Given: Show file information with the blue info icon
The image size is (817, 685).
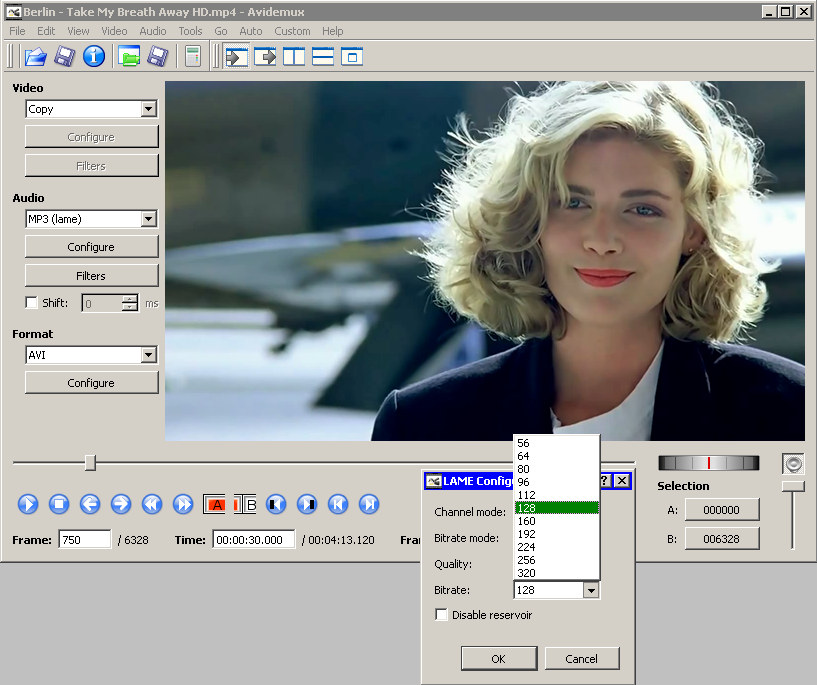Looking at the screenshot, I should pyautogui.click(x=94, y=56).
